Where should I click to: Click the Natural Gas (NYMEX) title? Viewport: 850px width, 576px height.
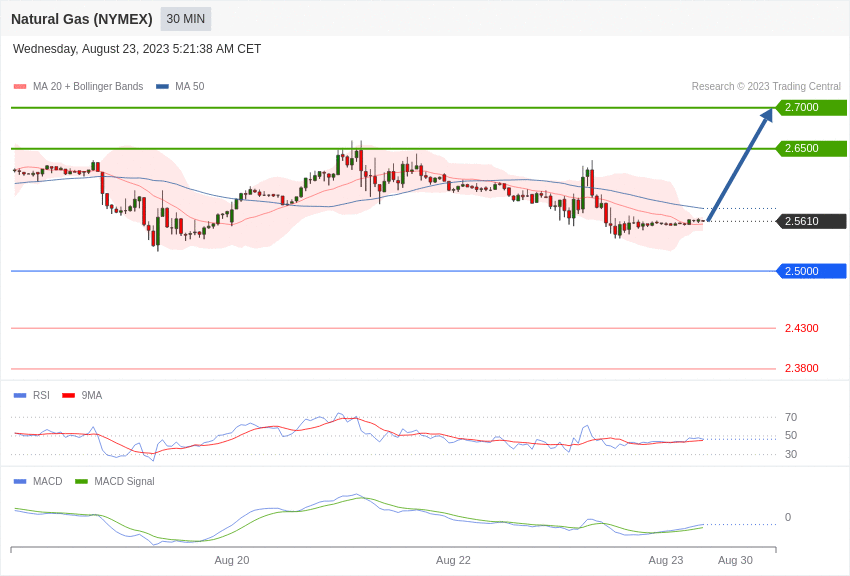point(82,19)
